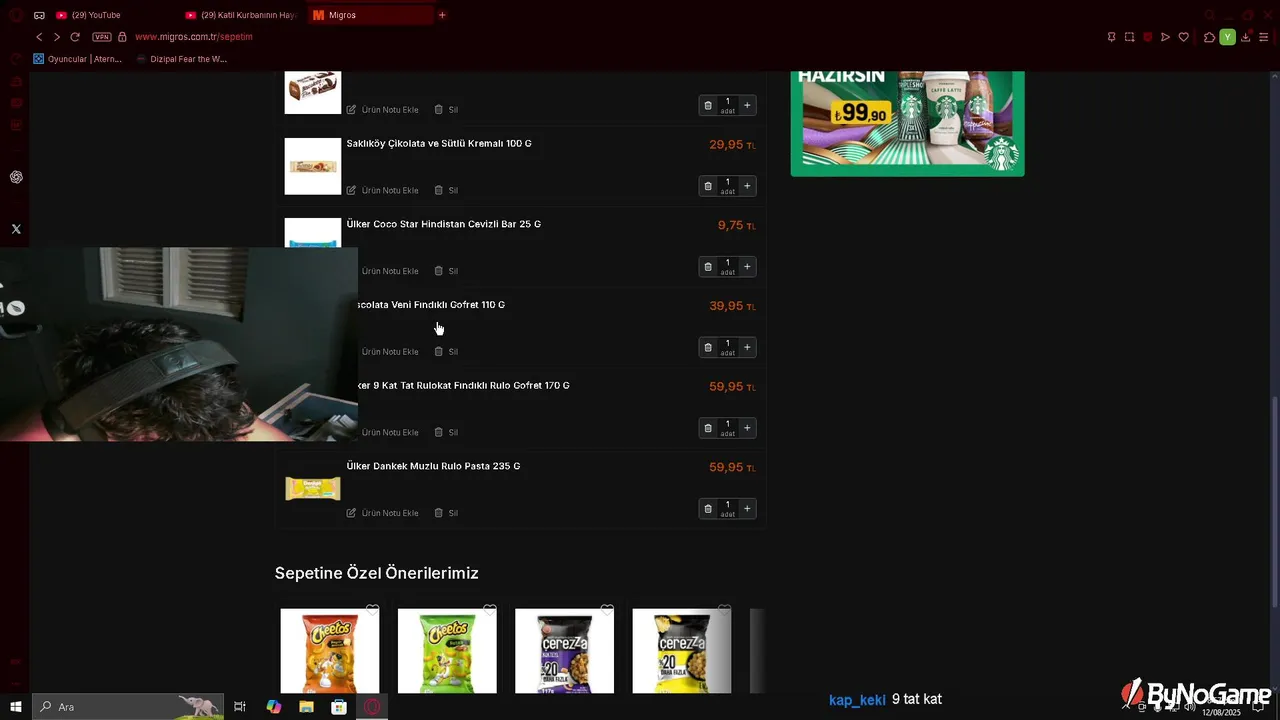1280x720 pixels.
Task: Open the Easy Setup sliders menu
Action: tap(1263, 37)
